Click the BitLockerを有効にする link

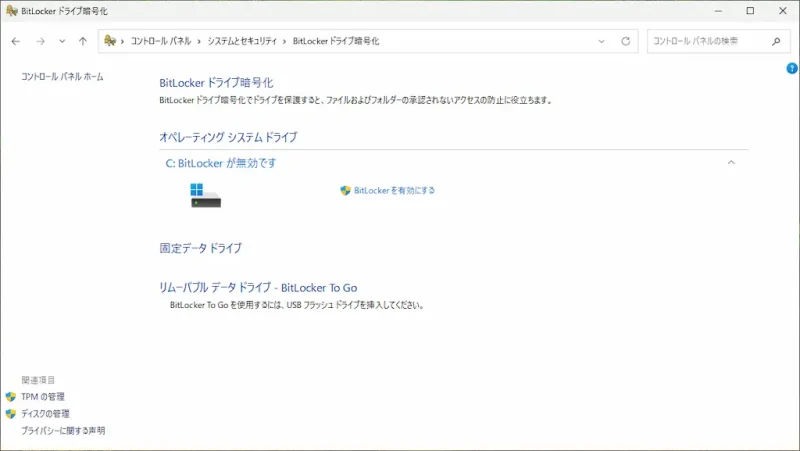(x=394, y=190)
